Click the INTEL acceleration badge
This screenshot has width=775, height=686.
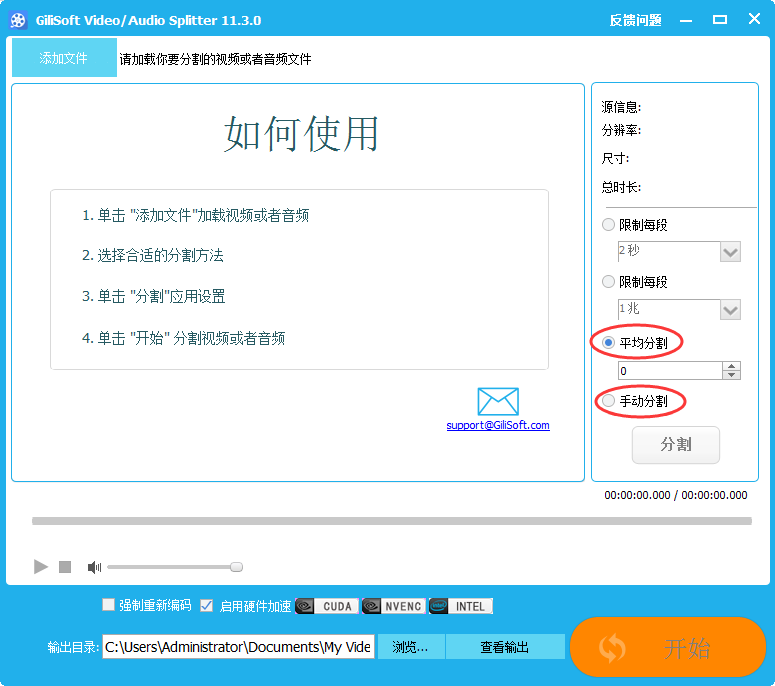pos(460,606)
